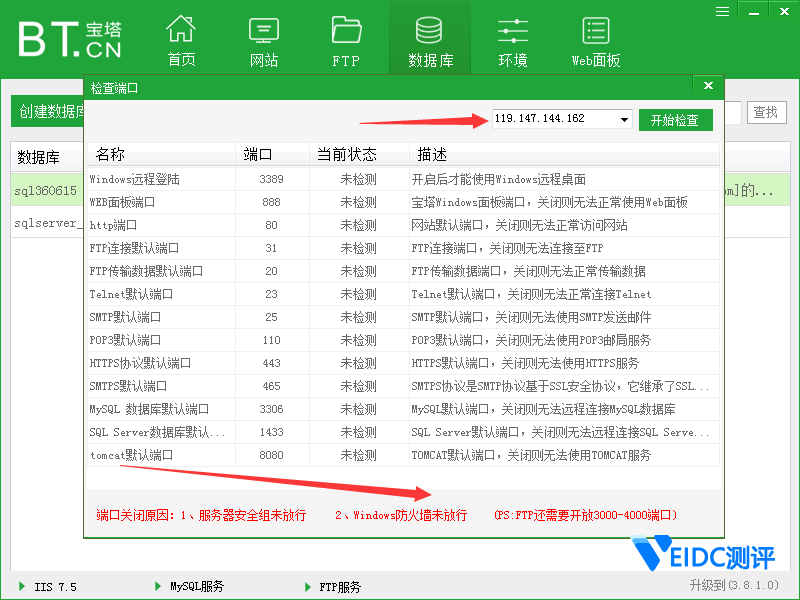Sort by the 当前状态 column header
This screenshot has height=600, width=800.
[347, 155]
